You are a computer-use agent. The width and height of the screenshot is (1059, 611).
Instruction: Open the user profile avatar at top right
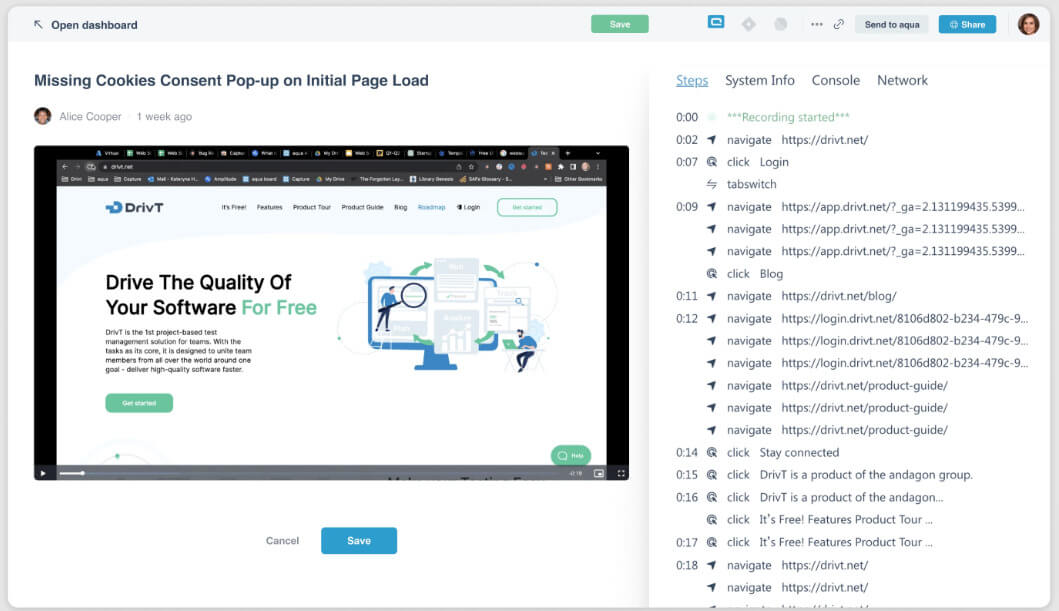[x=1028, y=24]
